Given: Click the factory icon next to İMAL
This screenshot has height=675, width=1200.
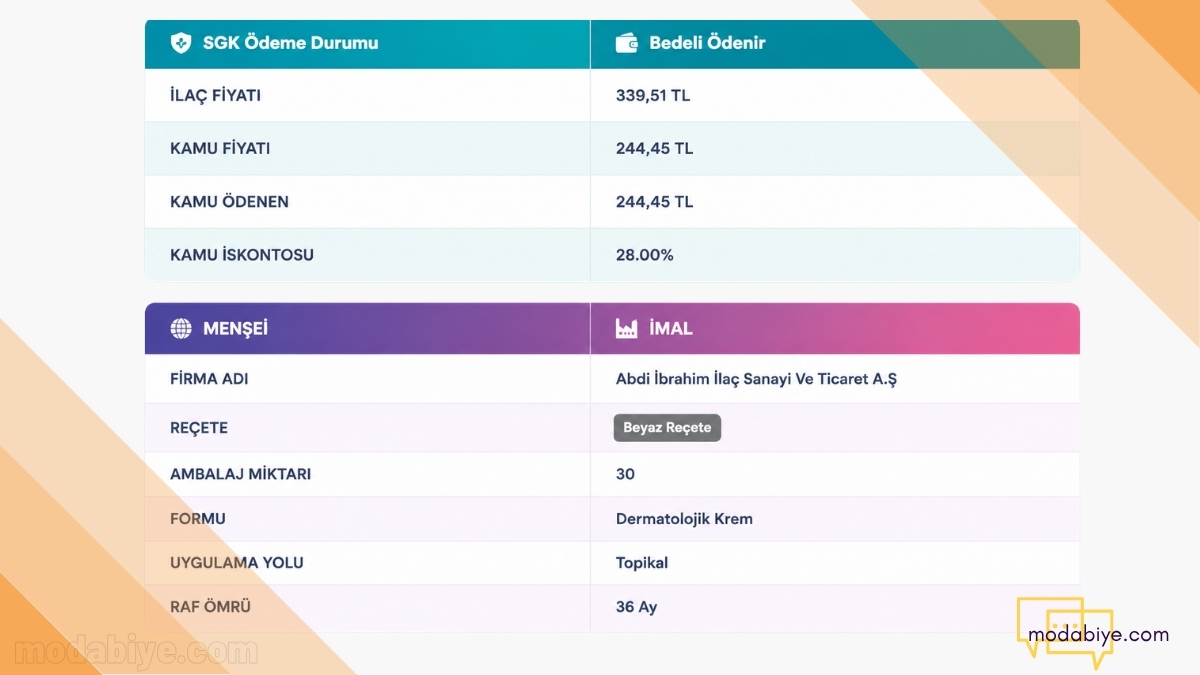Looking at the screenshot, I should click(627, 328).
